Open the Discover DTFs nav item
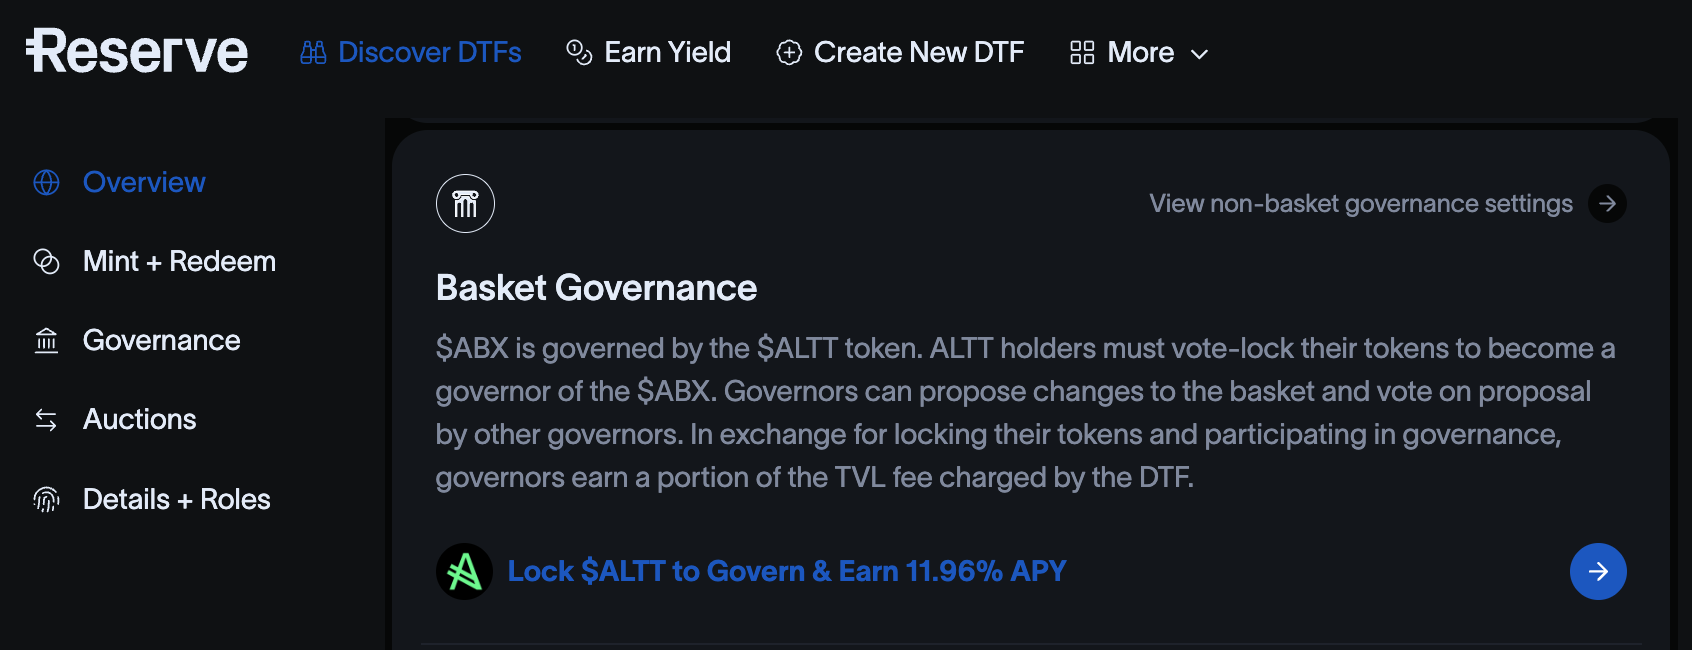1692x650 pixels. click(x=430, y=52)
